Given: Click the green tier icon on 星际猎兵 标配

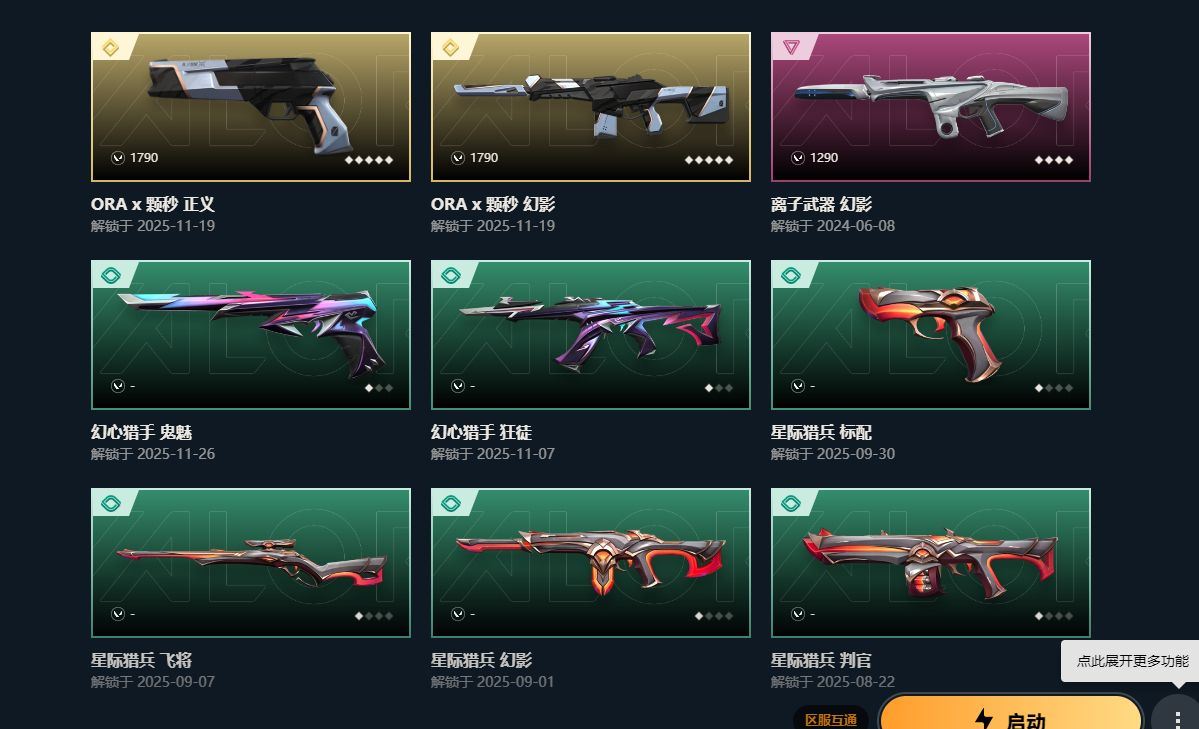Looking at the screenshot, I should pos(791,275).
